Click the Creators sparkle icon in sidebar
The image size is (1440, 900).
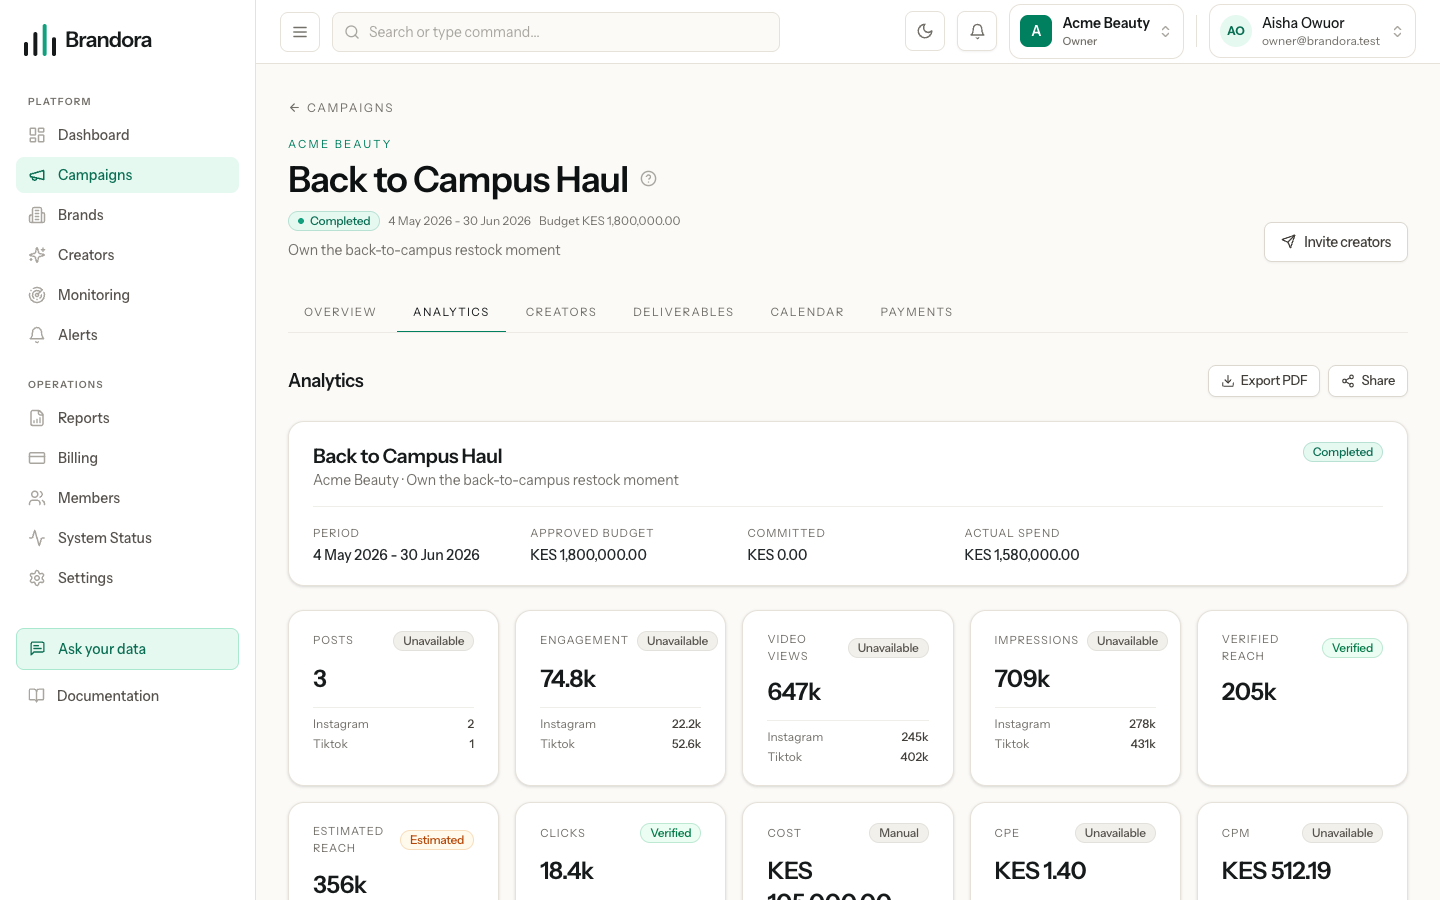click(x=37, y=255)
